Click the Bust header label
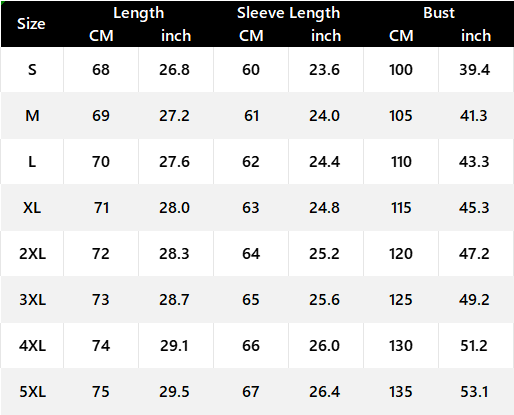 click(x=439, y=13)
